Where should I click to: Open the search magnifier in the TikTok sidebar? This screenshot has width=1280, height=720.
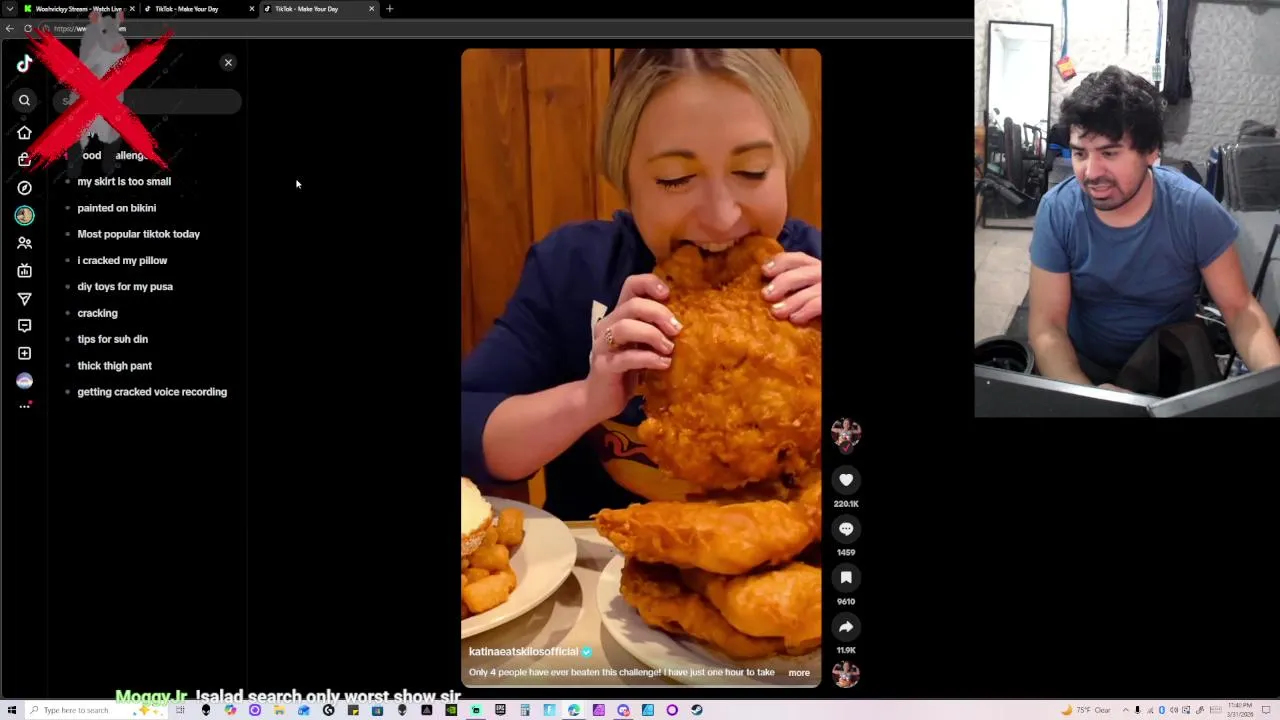pyautogui.click(x=24, y=100)
